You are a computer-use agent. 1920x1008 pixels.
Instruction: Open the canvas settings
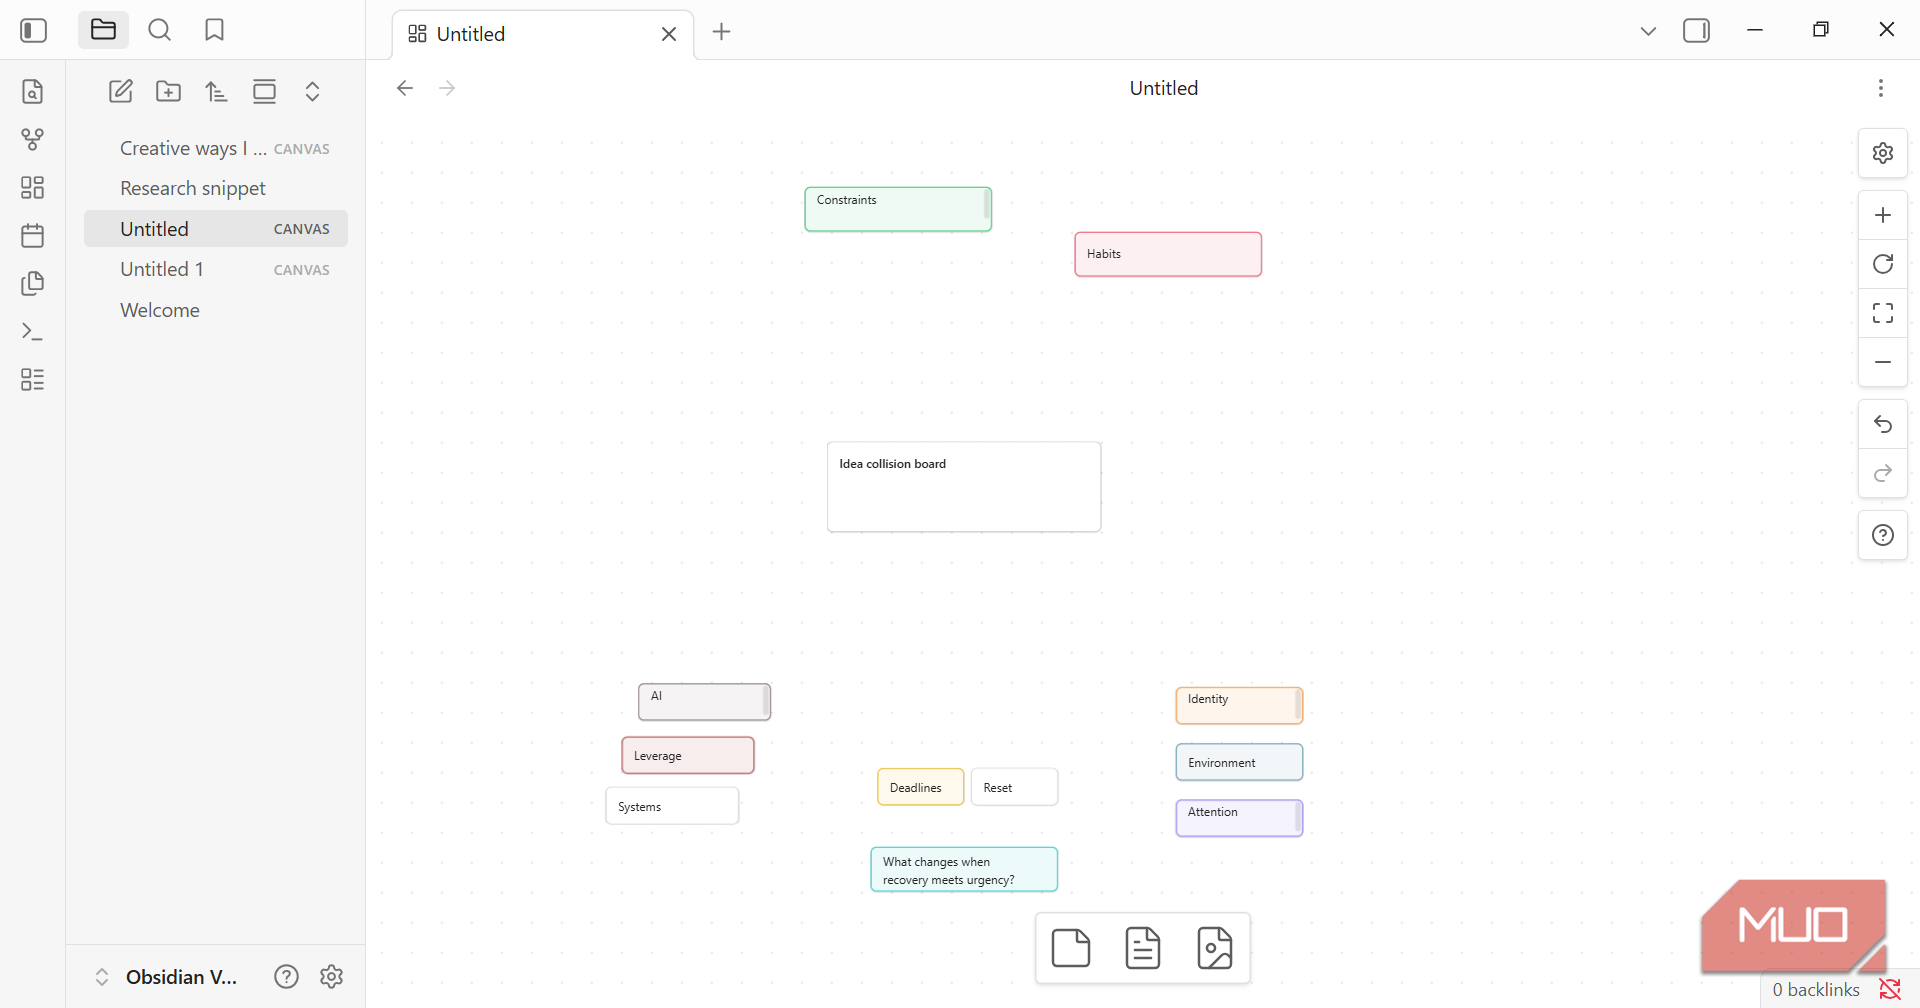point(1883,153)
